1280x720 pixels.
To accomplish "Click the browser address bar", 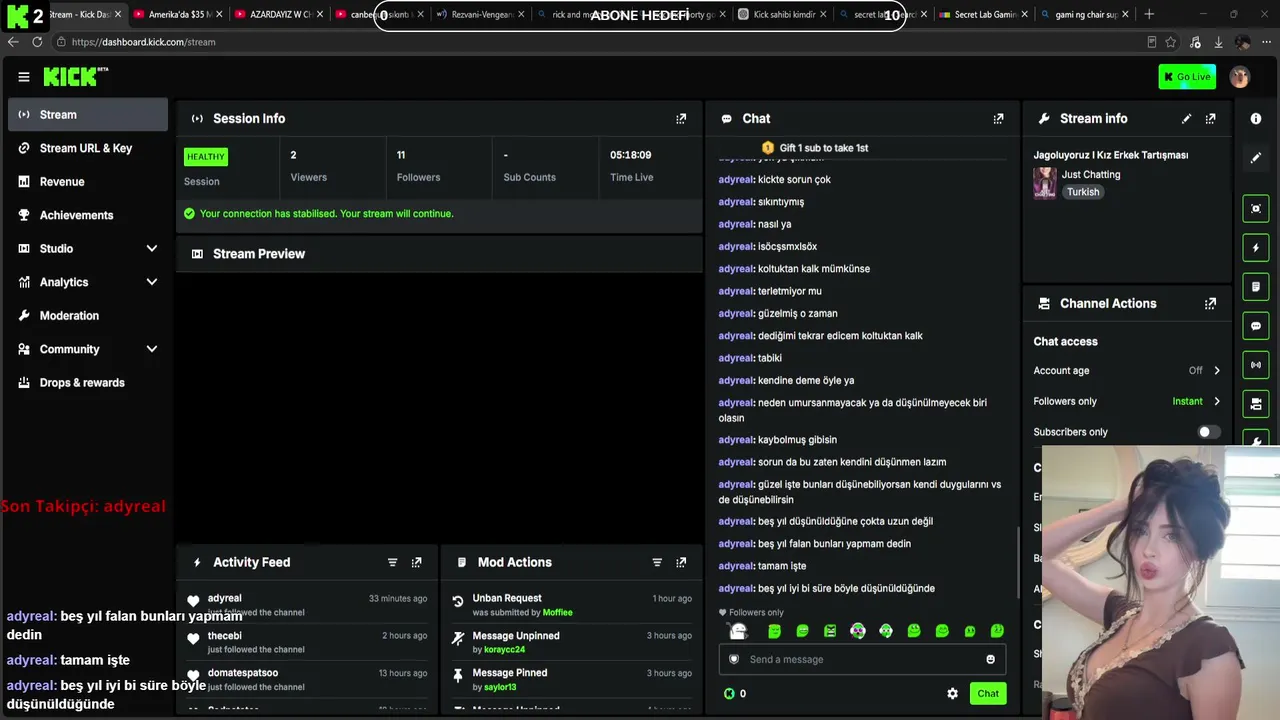I will pyautogui.click(x=600, y=42).
